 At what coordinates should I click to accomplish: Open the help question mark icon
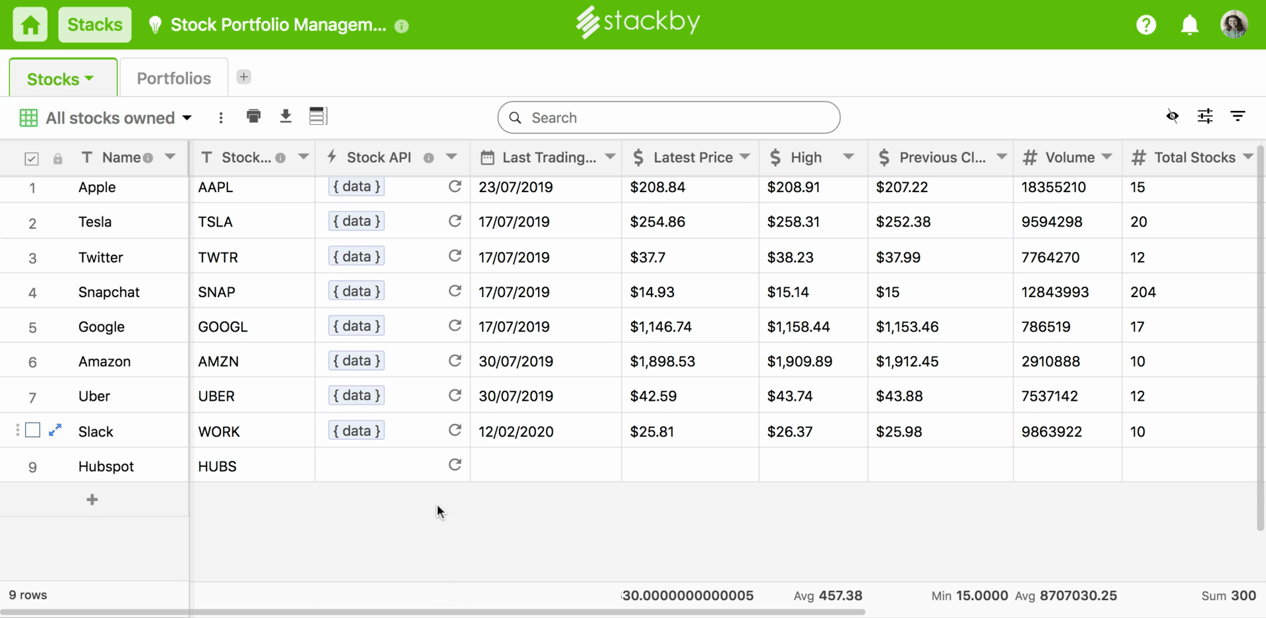(x=1146, y=25)
